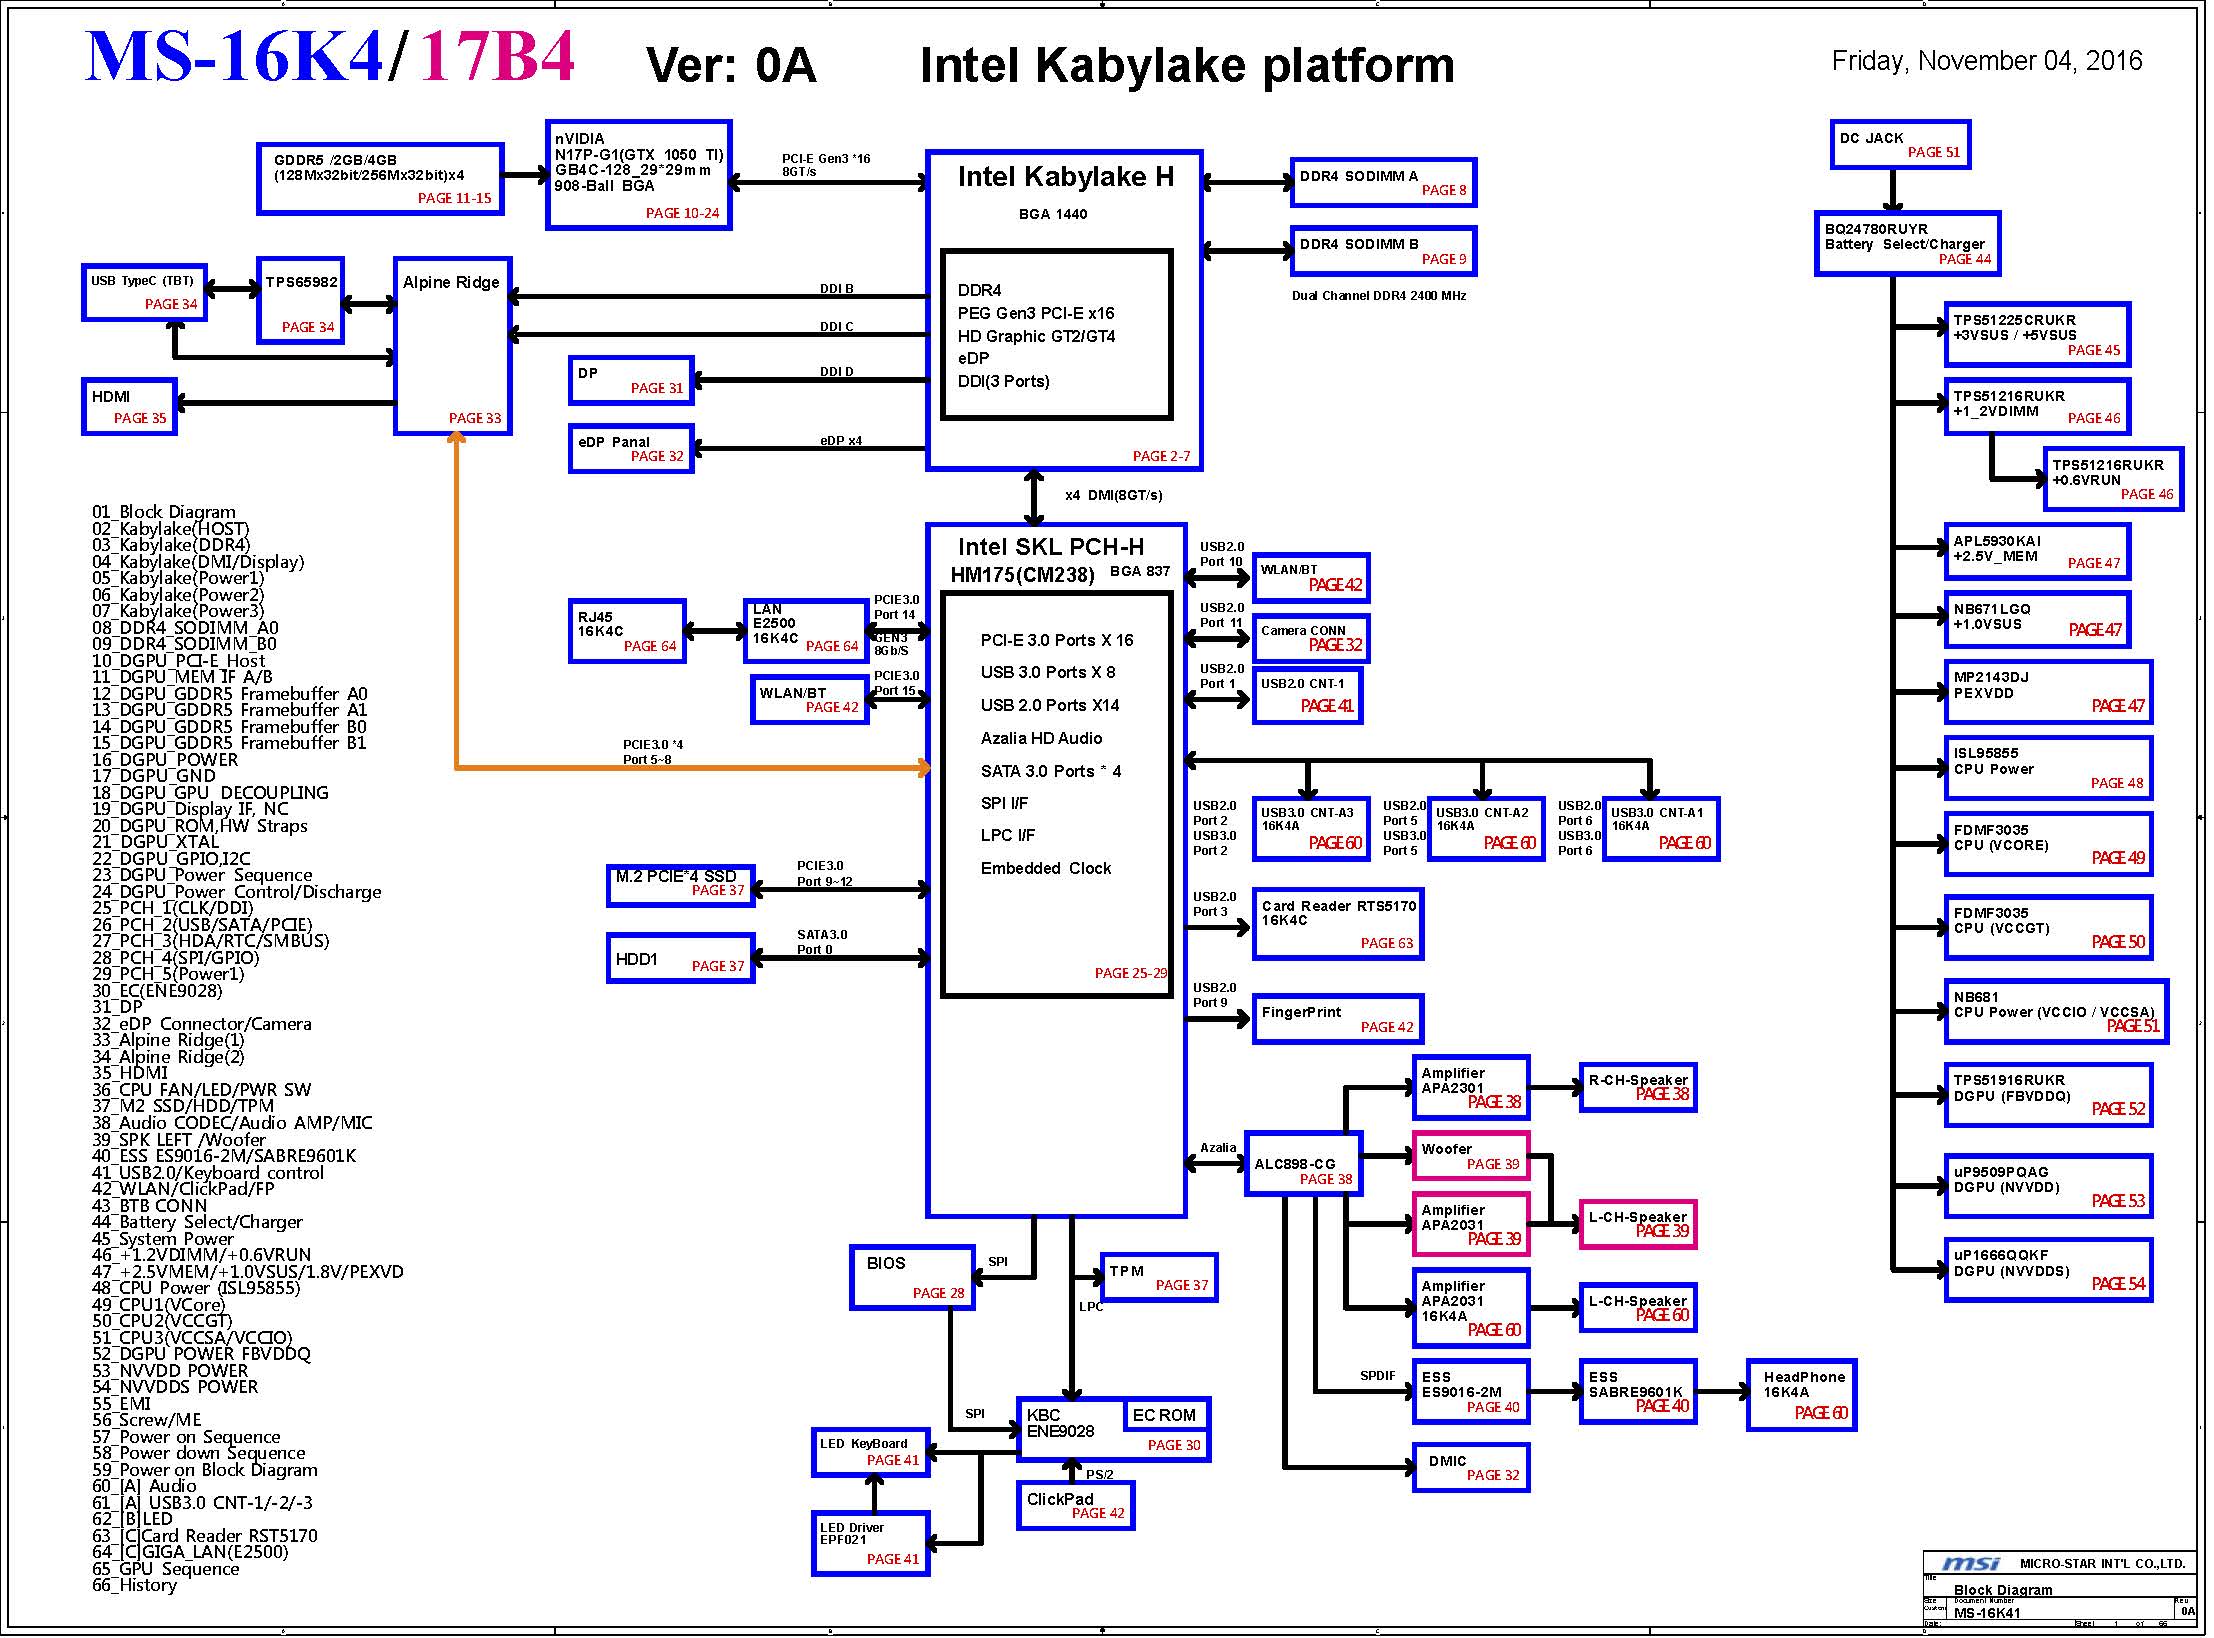
Task: Click the HDD1 block
Action: coord(681,958)
